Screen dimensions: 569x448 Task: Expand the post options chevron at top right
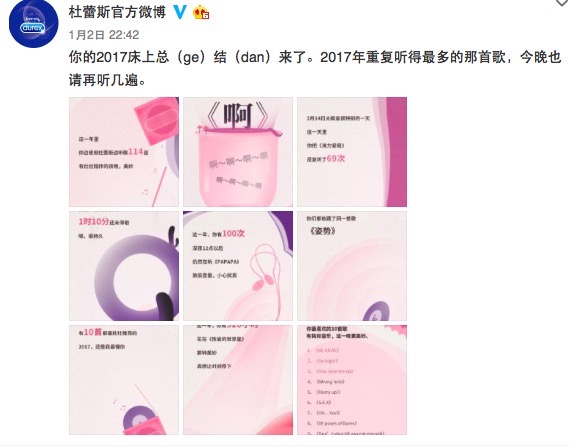562,3
